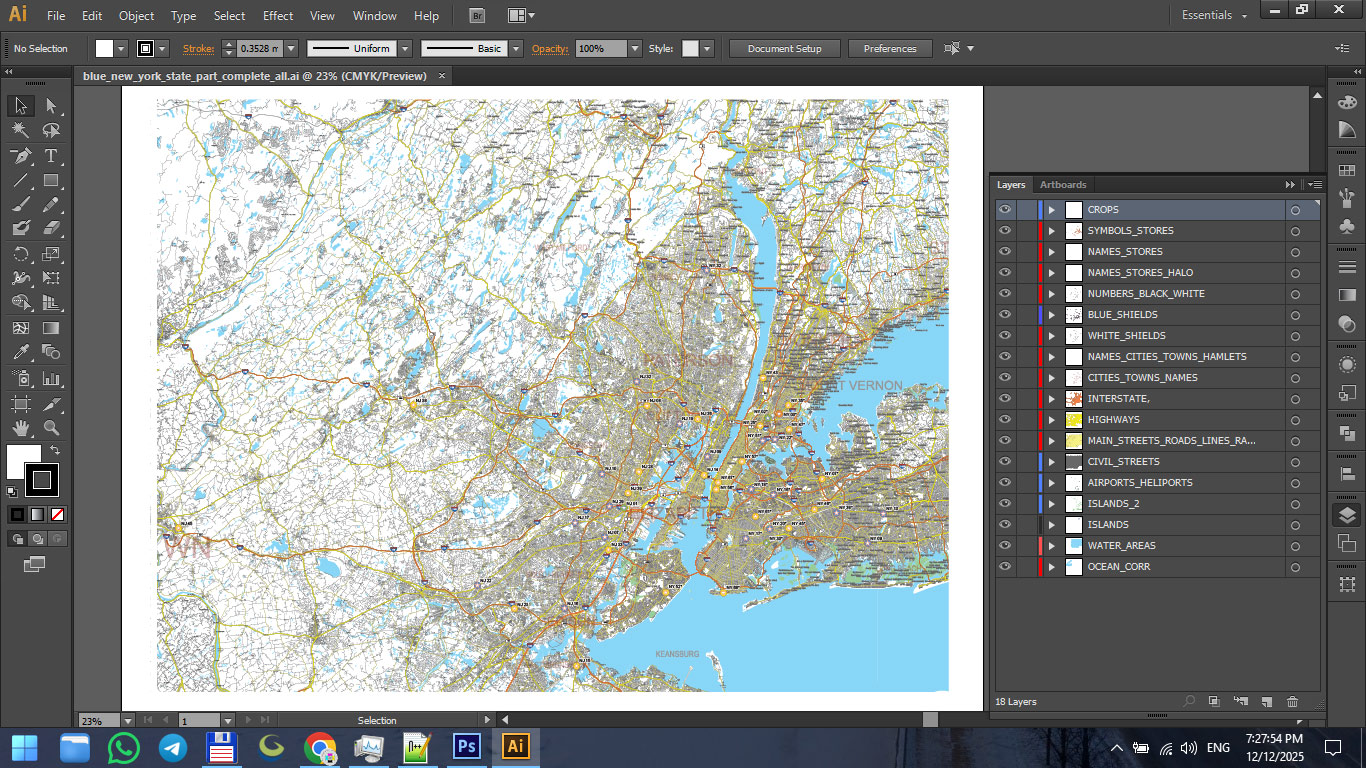
Task: Hide the HIGHWAYS layer
Action: click(1005, 420)
